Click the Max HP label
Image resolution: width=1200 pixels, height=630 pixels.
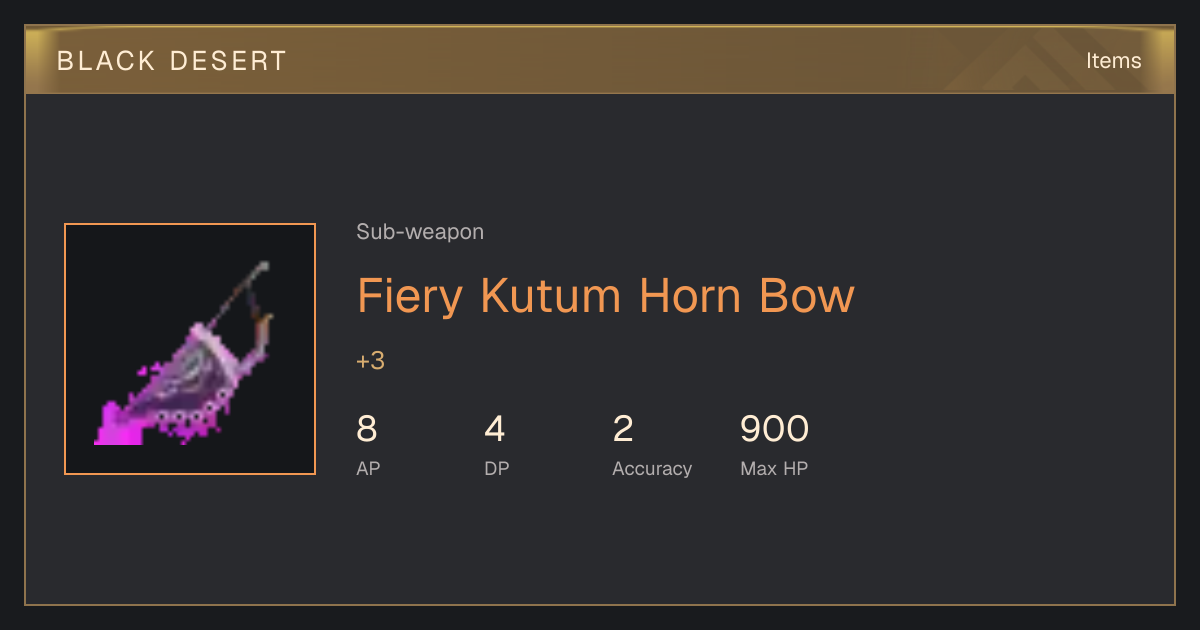tap(774, 468)
